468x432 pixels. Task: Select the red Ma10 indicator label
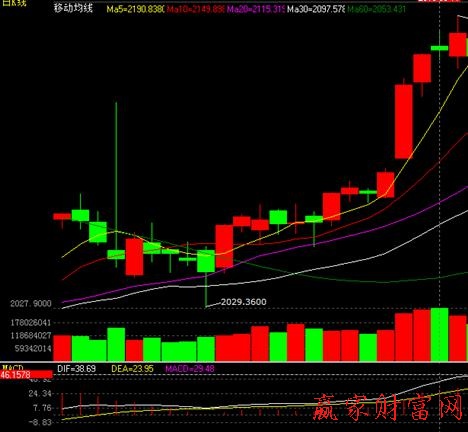pyautogui.click(x=195, y=9)
